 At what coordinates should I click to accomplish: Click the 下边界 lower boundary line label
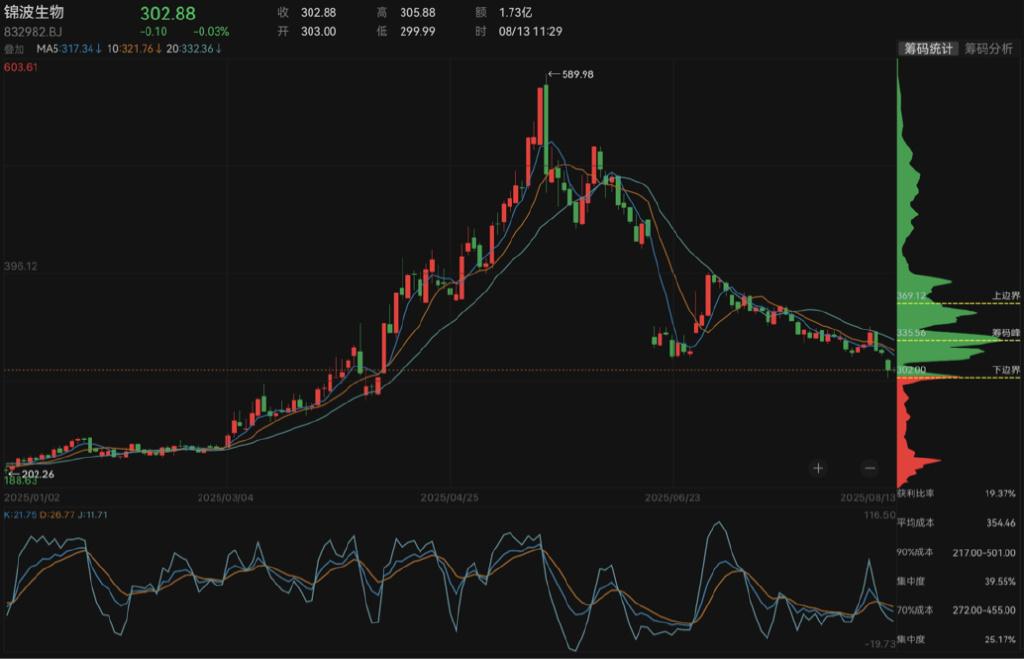point(1004,370)
